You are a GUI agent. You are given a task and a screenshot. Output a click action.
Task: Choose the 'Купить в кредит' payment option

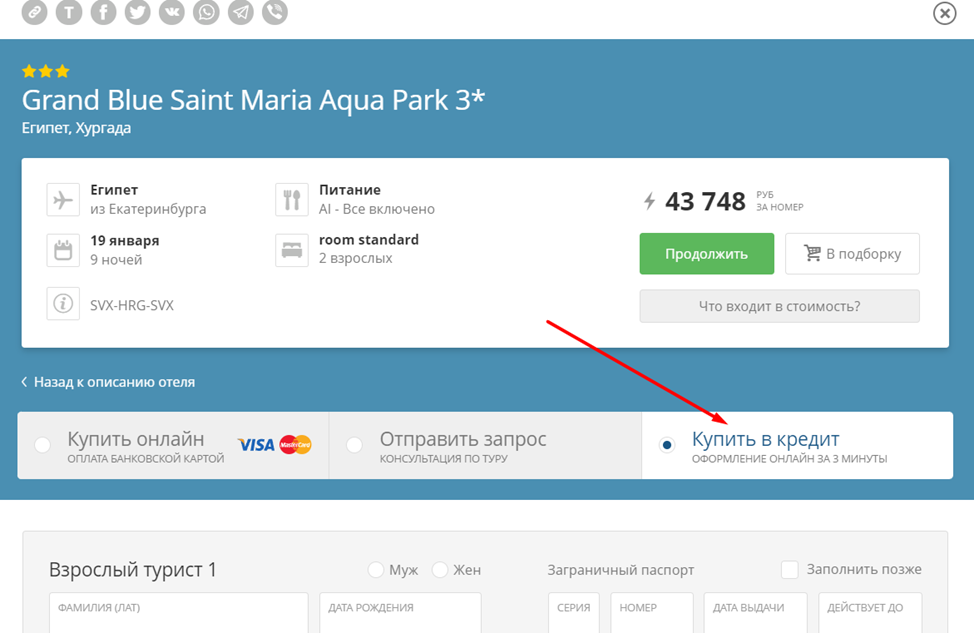(668, 445)
